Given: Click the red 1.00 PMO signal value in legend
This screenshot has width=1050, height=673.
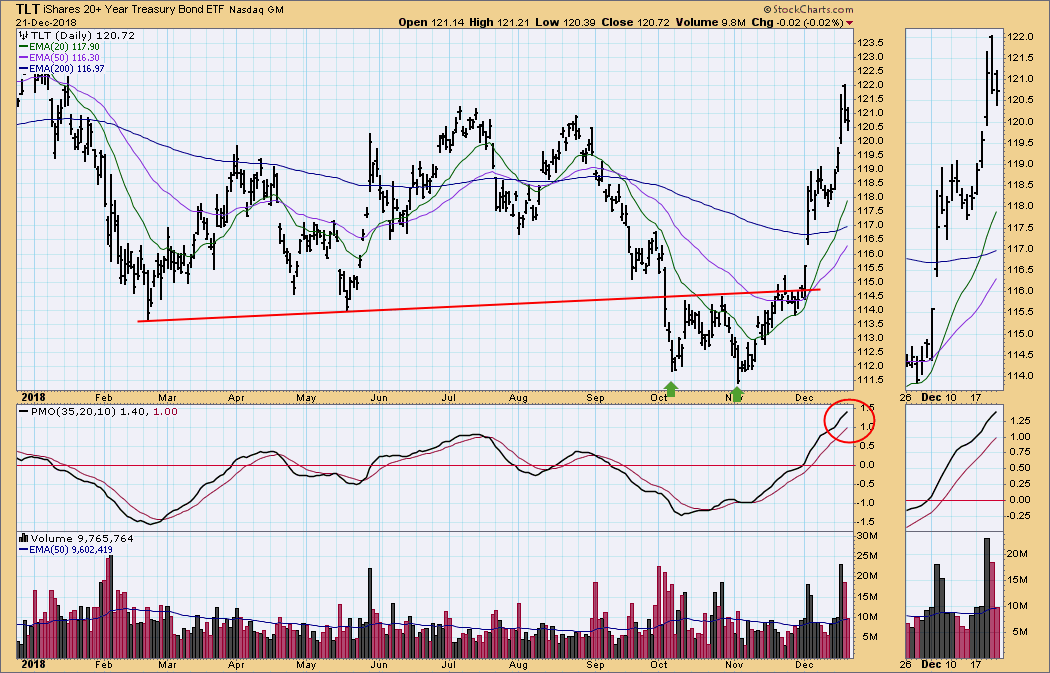Looking at the screenshot, I should point(165,412).
